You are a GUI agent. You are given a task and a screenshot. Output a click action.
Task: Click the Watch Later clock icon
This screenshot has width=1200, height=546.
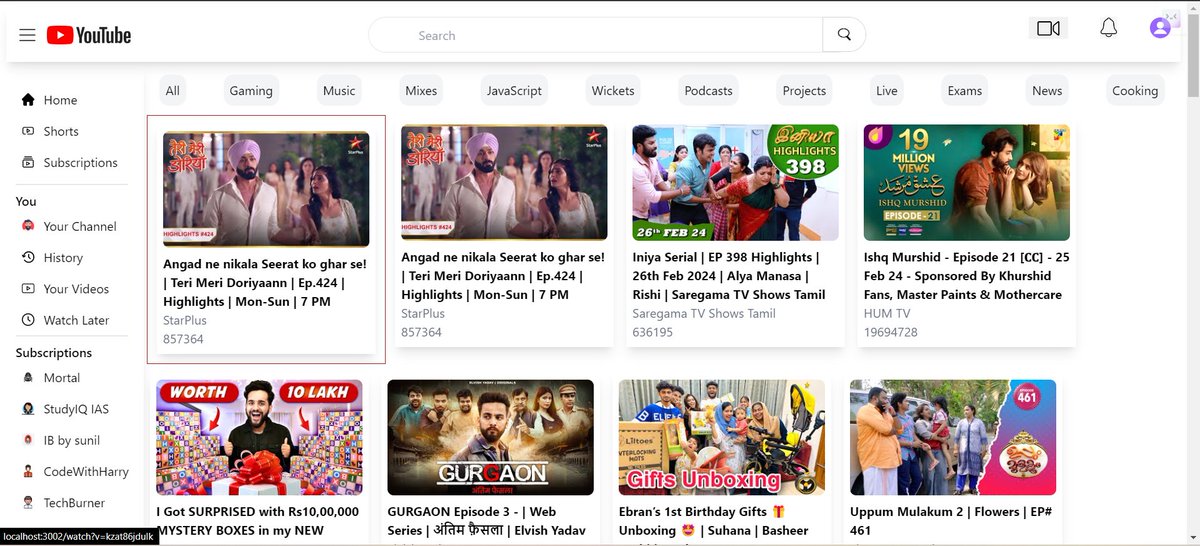pos(28,320)
